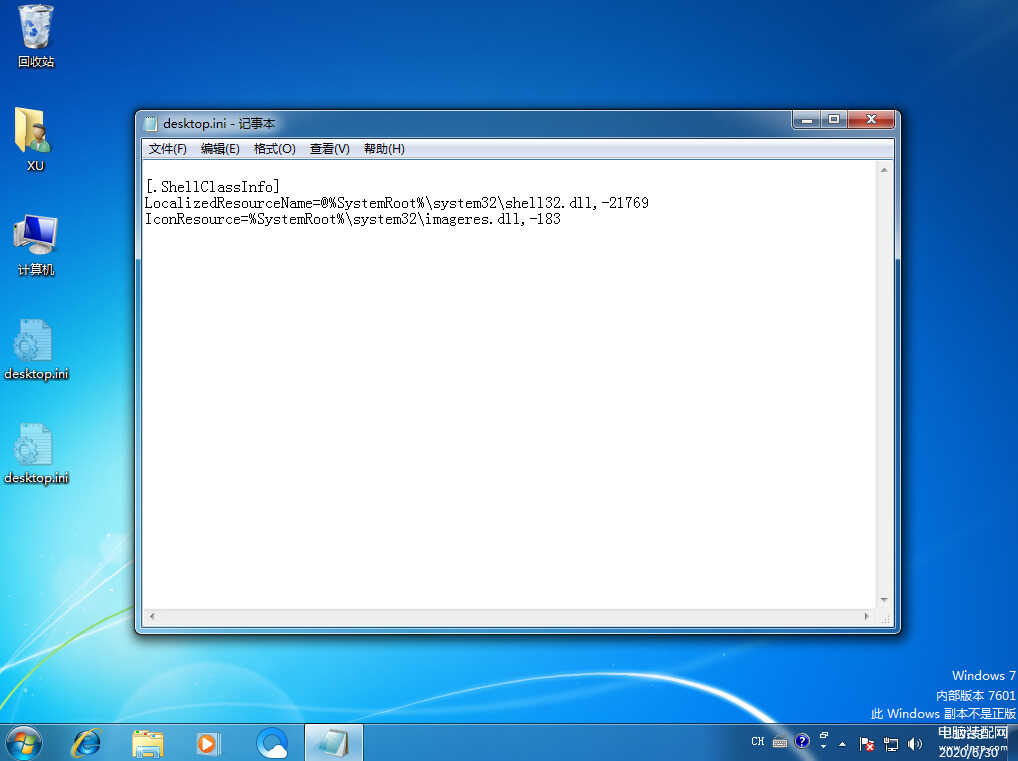Click the keyboard icon on the language bar
The height and width of the screenshot is (761, 1018).
[x=780, y=742]
